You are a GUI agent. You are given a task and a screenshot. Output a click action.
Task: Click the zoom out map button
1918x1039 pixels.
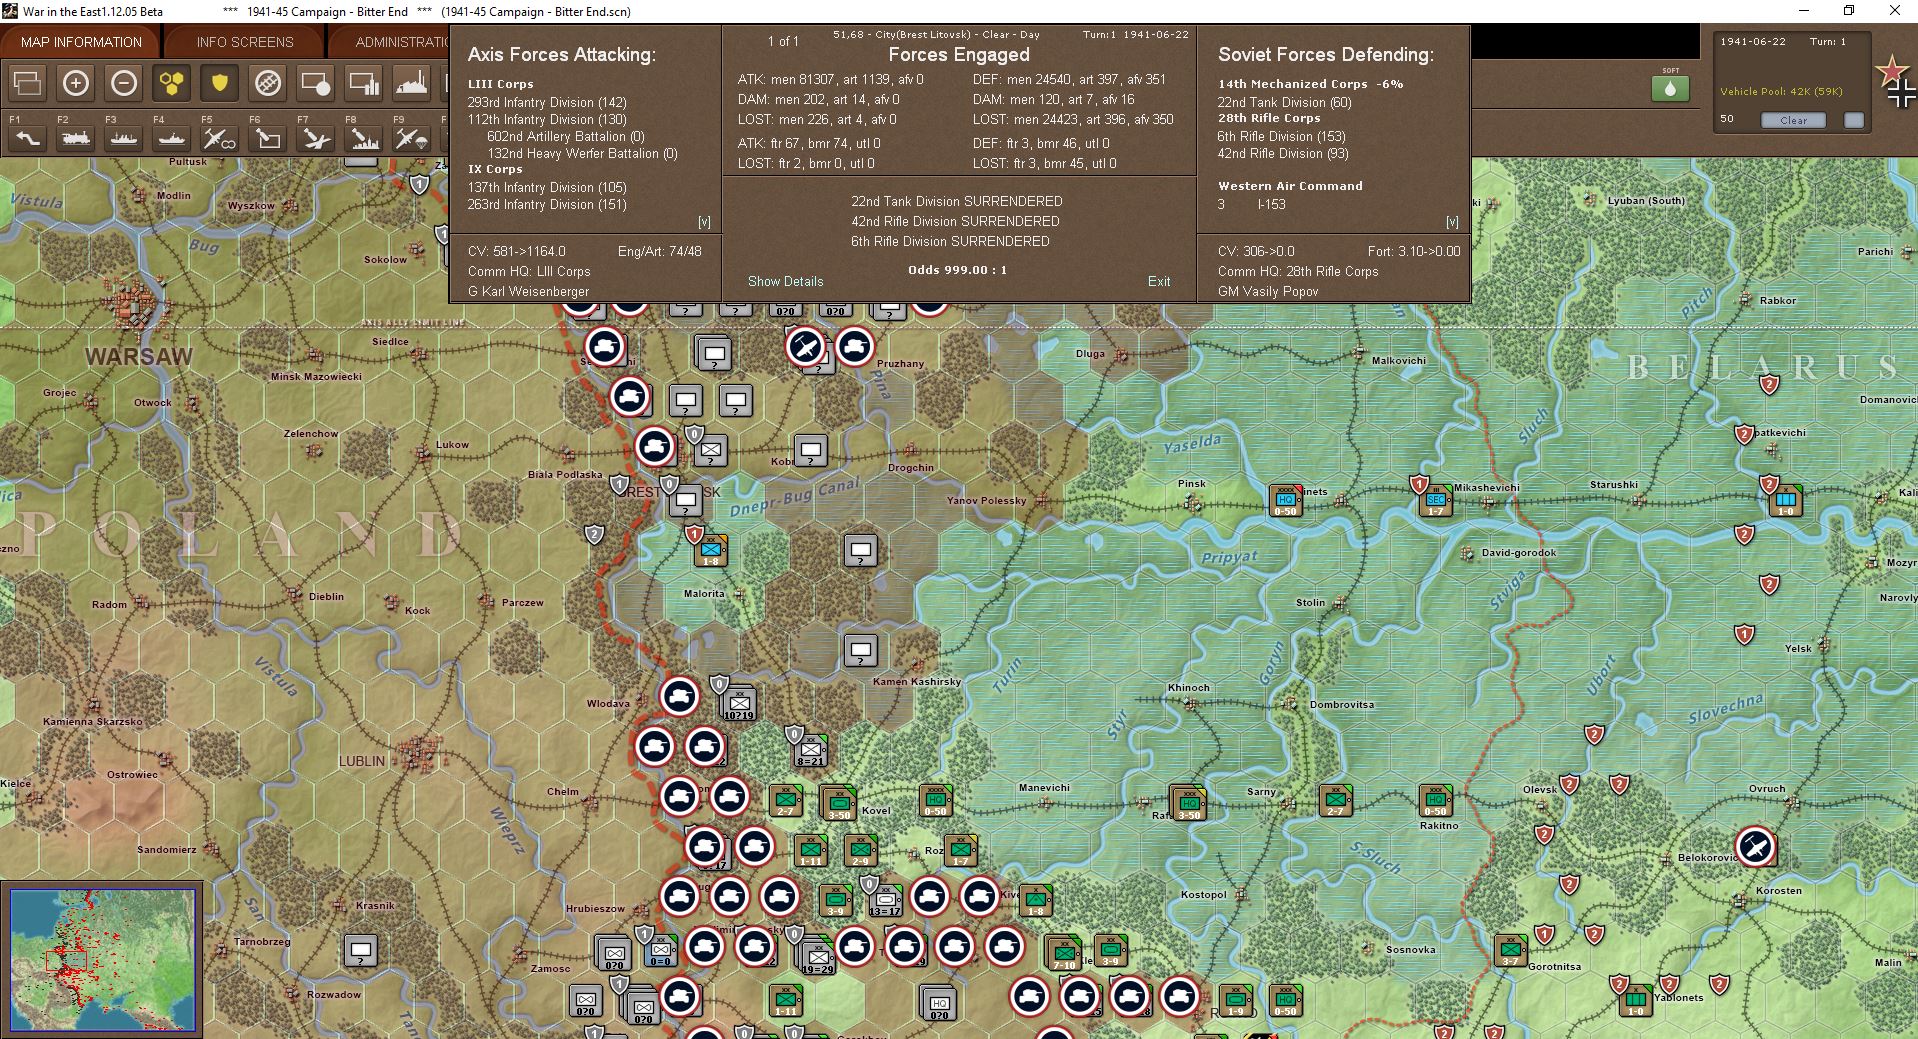[x=124, y=83]
